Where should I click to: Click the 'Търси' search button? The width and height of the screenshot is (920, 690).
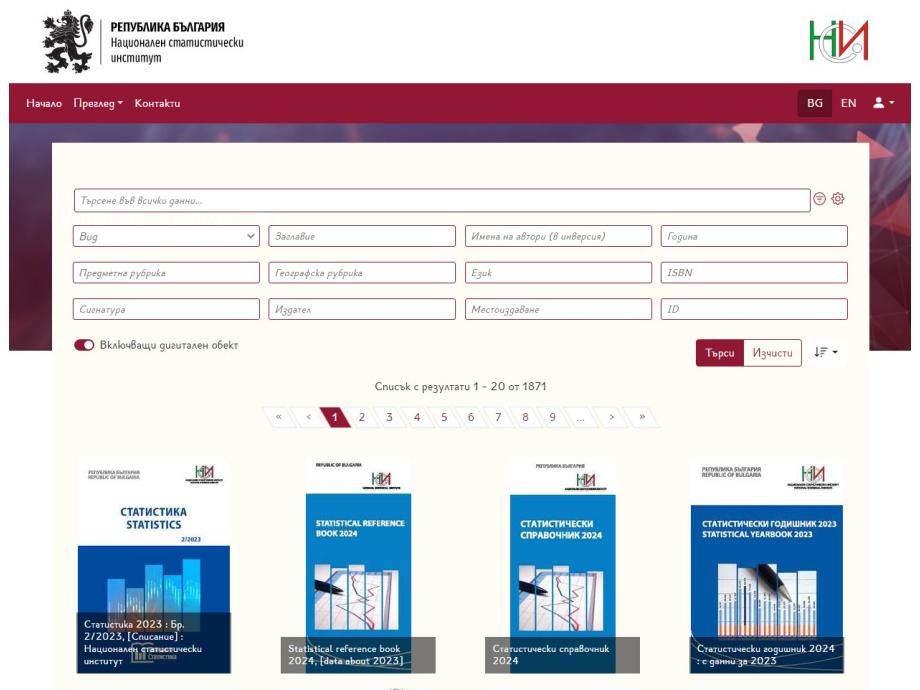pyautogui.click(x=720, y=353)
